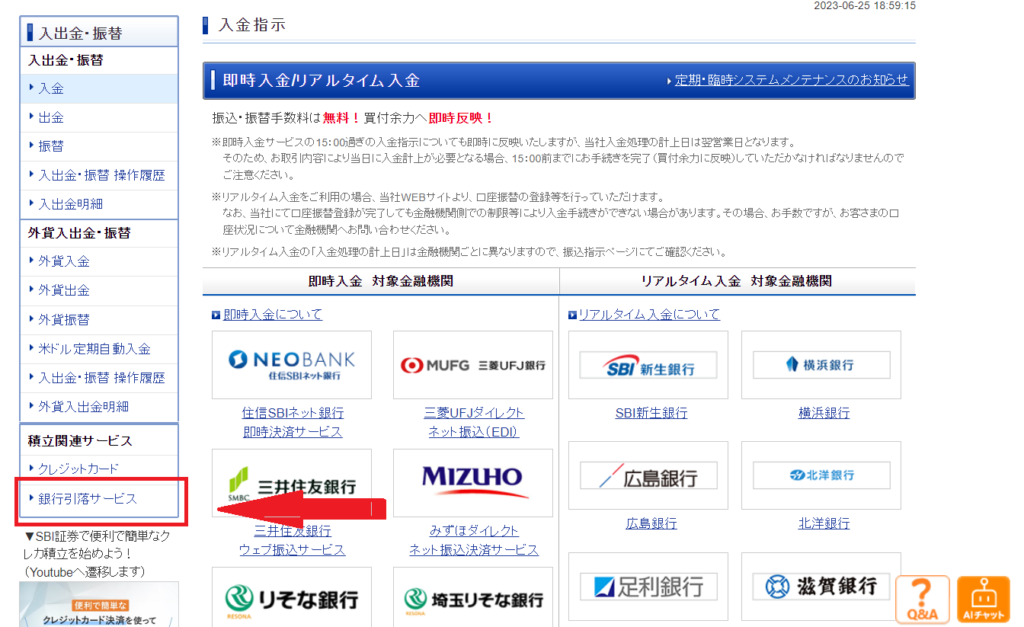Screen dimensions: 1024x627
Task: Select the 三井住友銀行 SMBC logo
Action: pyautogui.click(x=292, y=483)
